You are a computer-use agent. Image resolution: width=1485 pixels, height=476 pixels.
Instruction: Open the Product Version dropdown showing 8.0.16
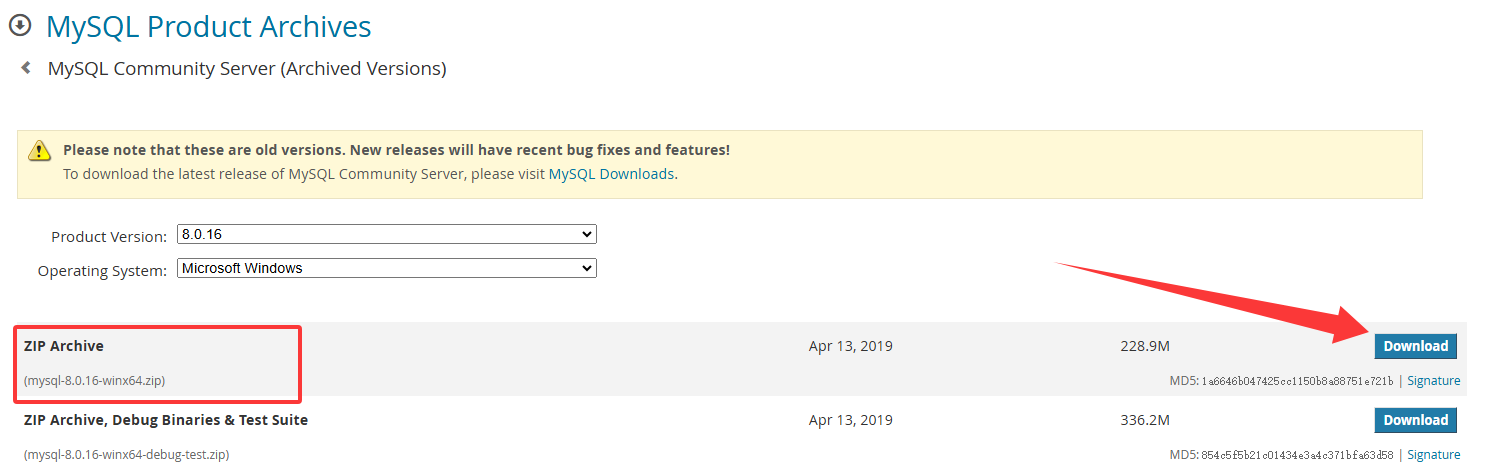(387, 234)
